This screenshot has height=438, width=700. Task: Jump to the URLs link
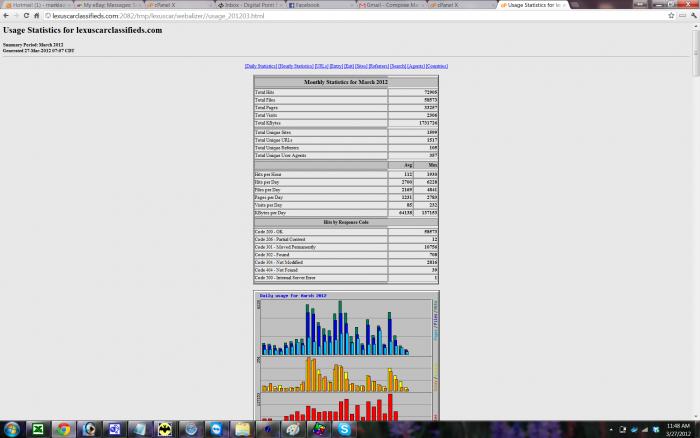[321, 66]
